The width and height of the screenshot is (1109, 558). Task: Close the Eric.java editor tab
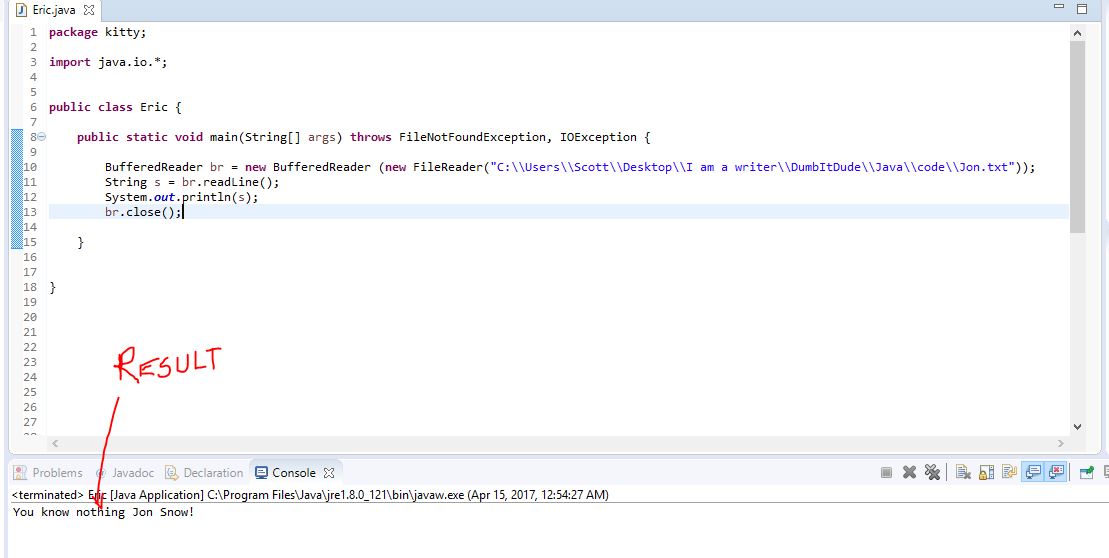88,11
